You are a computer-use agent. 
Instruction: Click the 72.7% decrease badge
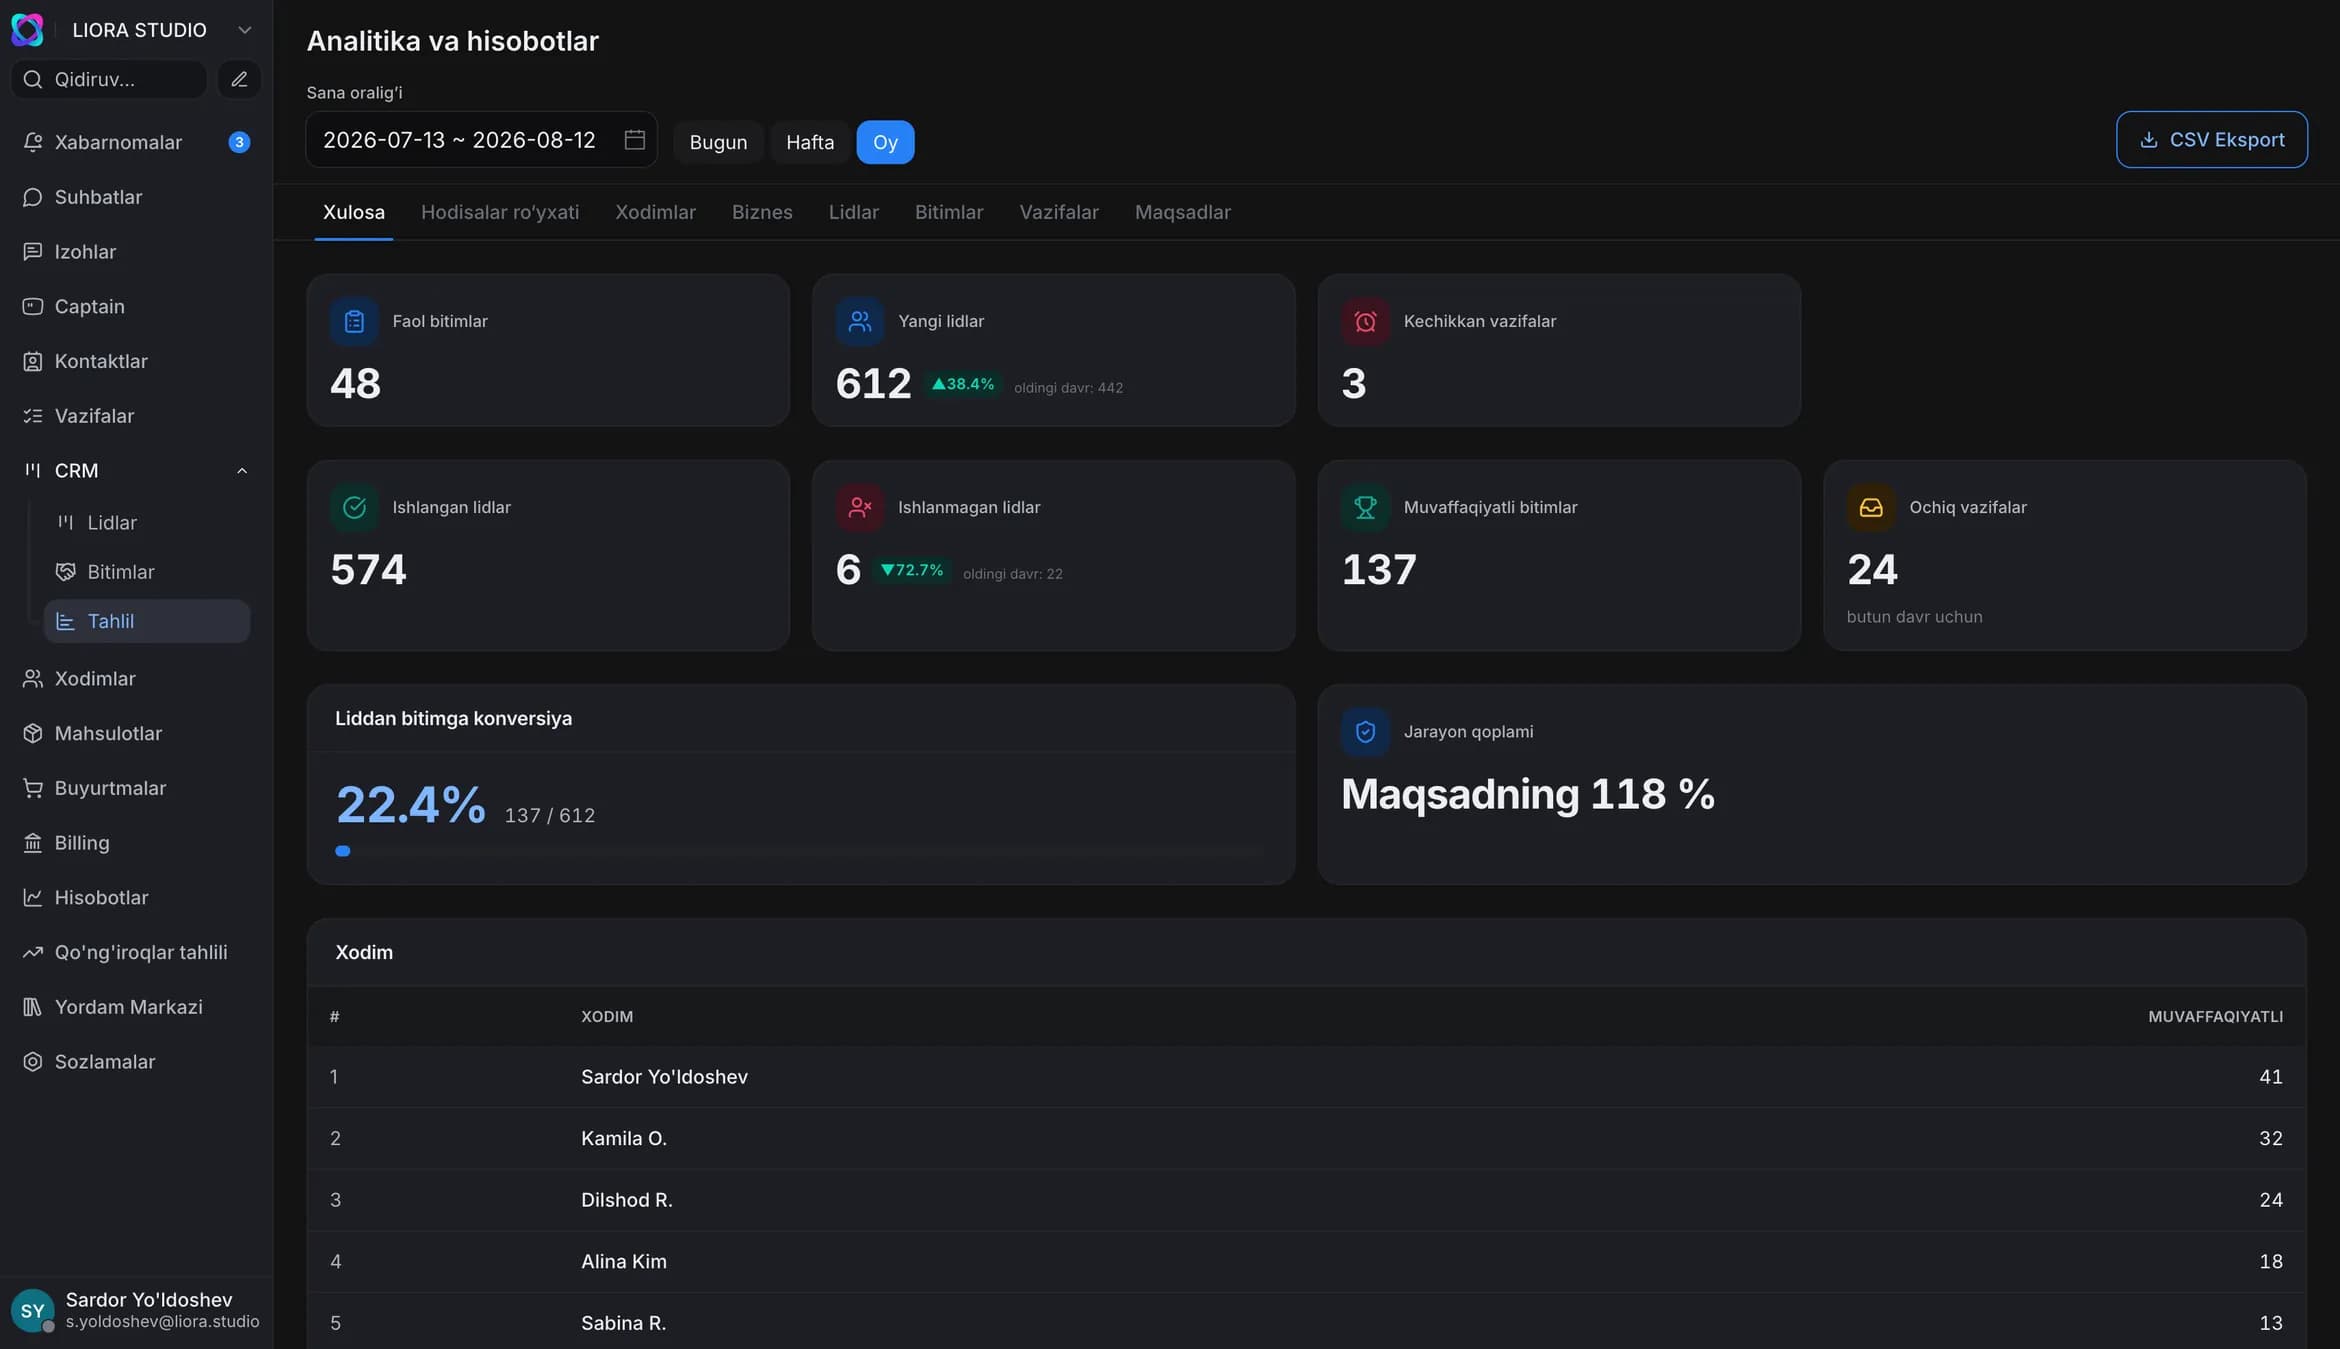click(912, 570)
